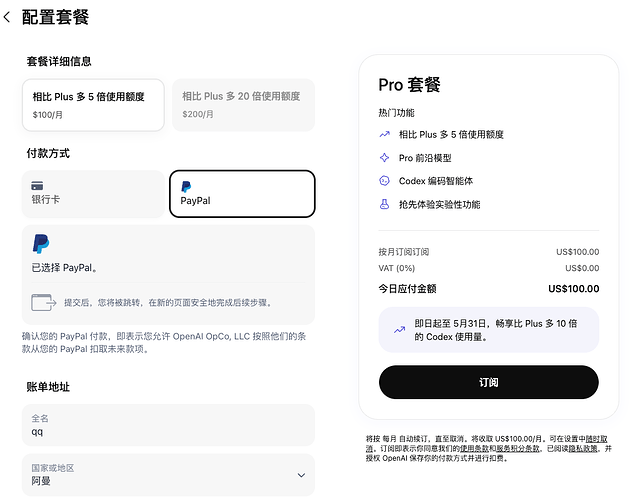641x500 pixels.
Task: Click the VAT (0%) line
Action: click(x=489, y=268)
